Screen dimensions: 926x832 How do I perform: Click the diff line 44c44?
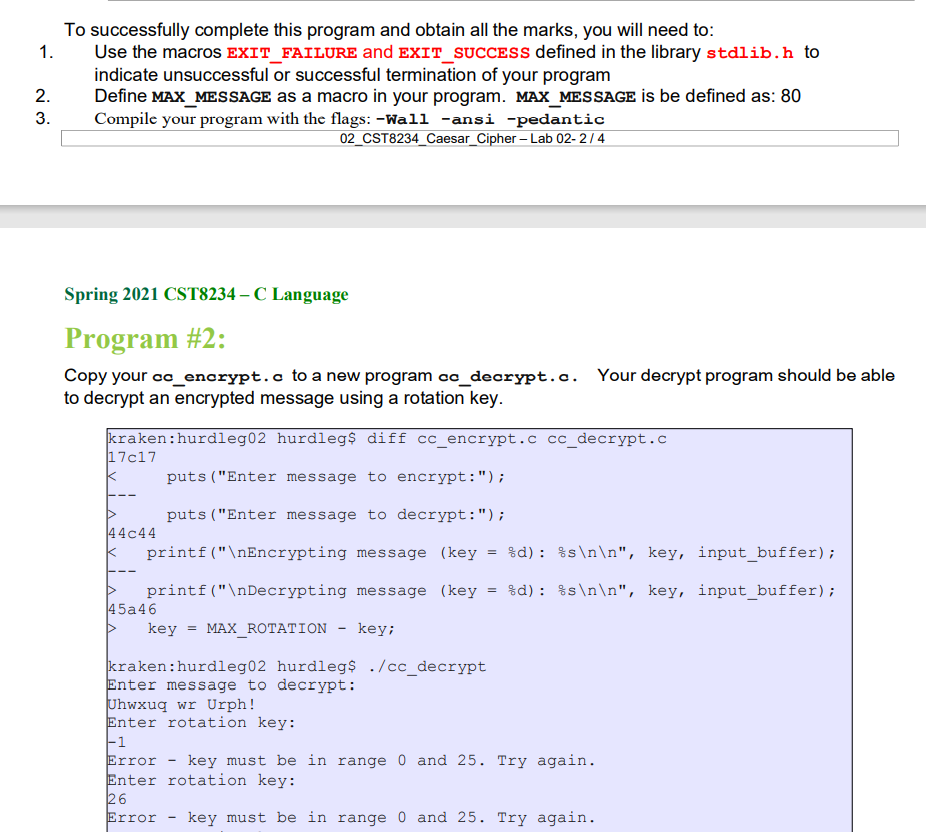click(132, 533)
